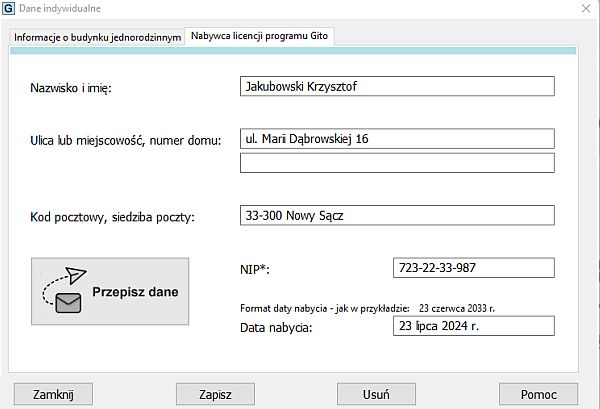This screenshot has width=600, height=409.
Task: Select the postal code field 33-300 Nowy Sącz
Action: coord(397,215)
